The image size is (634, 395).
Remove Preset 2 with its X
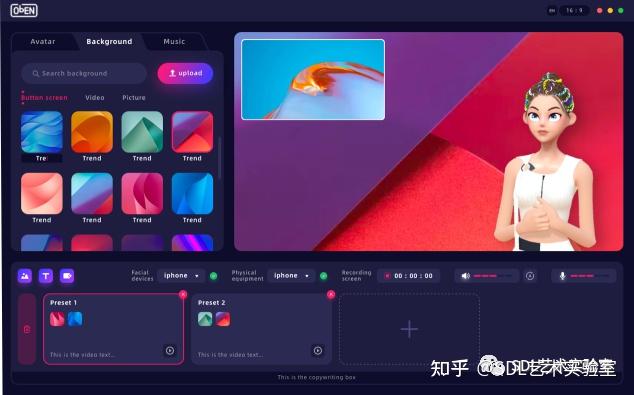click(331, 294)
